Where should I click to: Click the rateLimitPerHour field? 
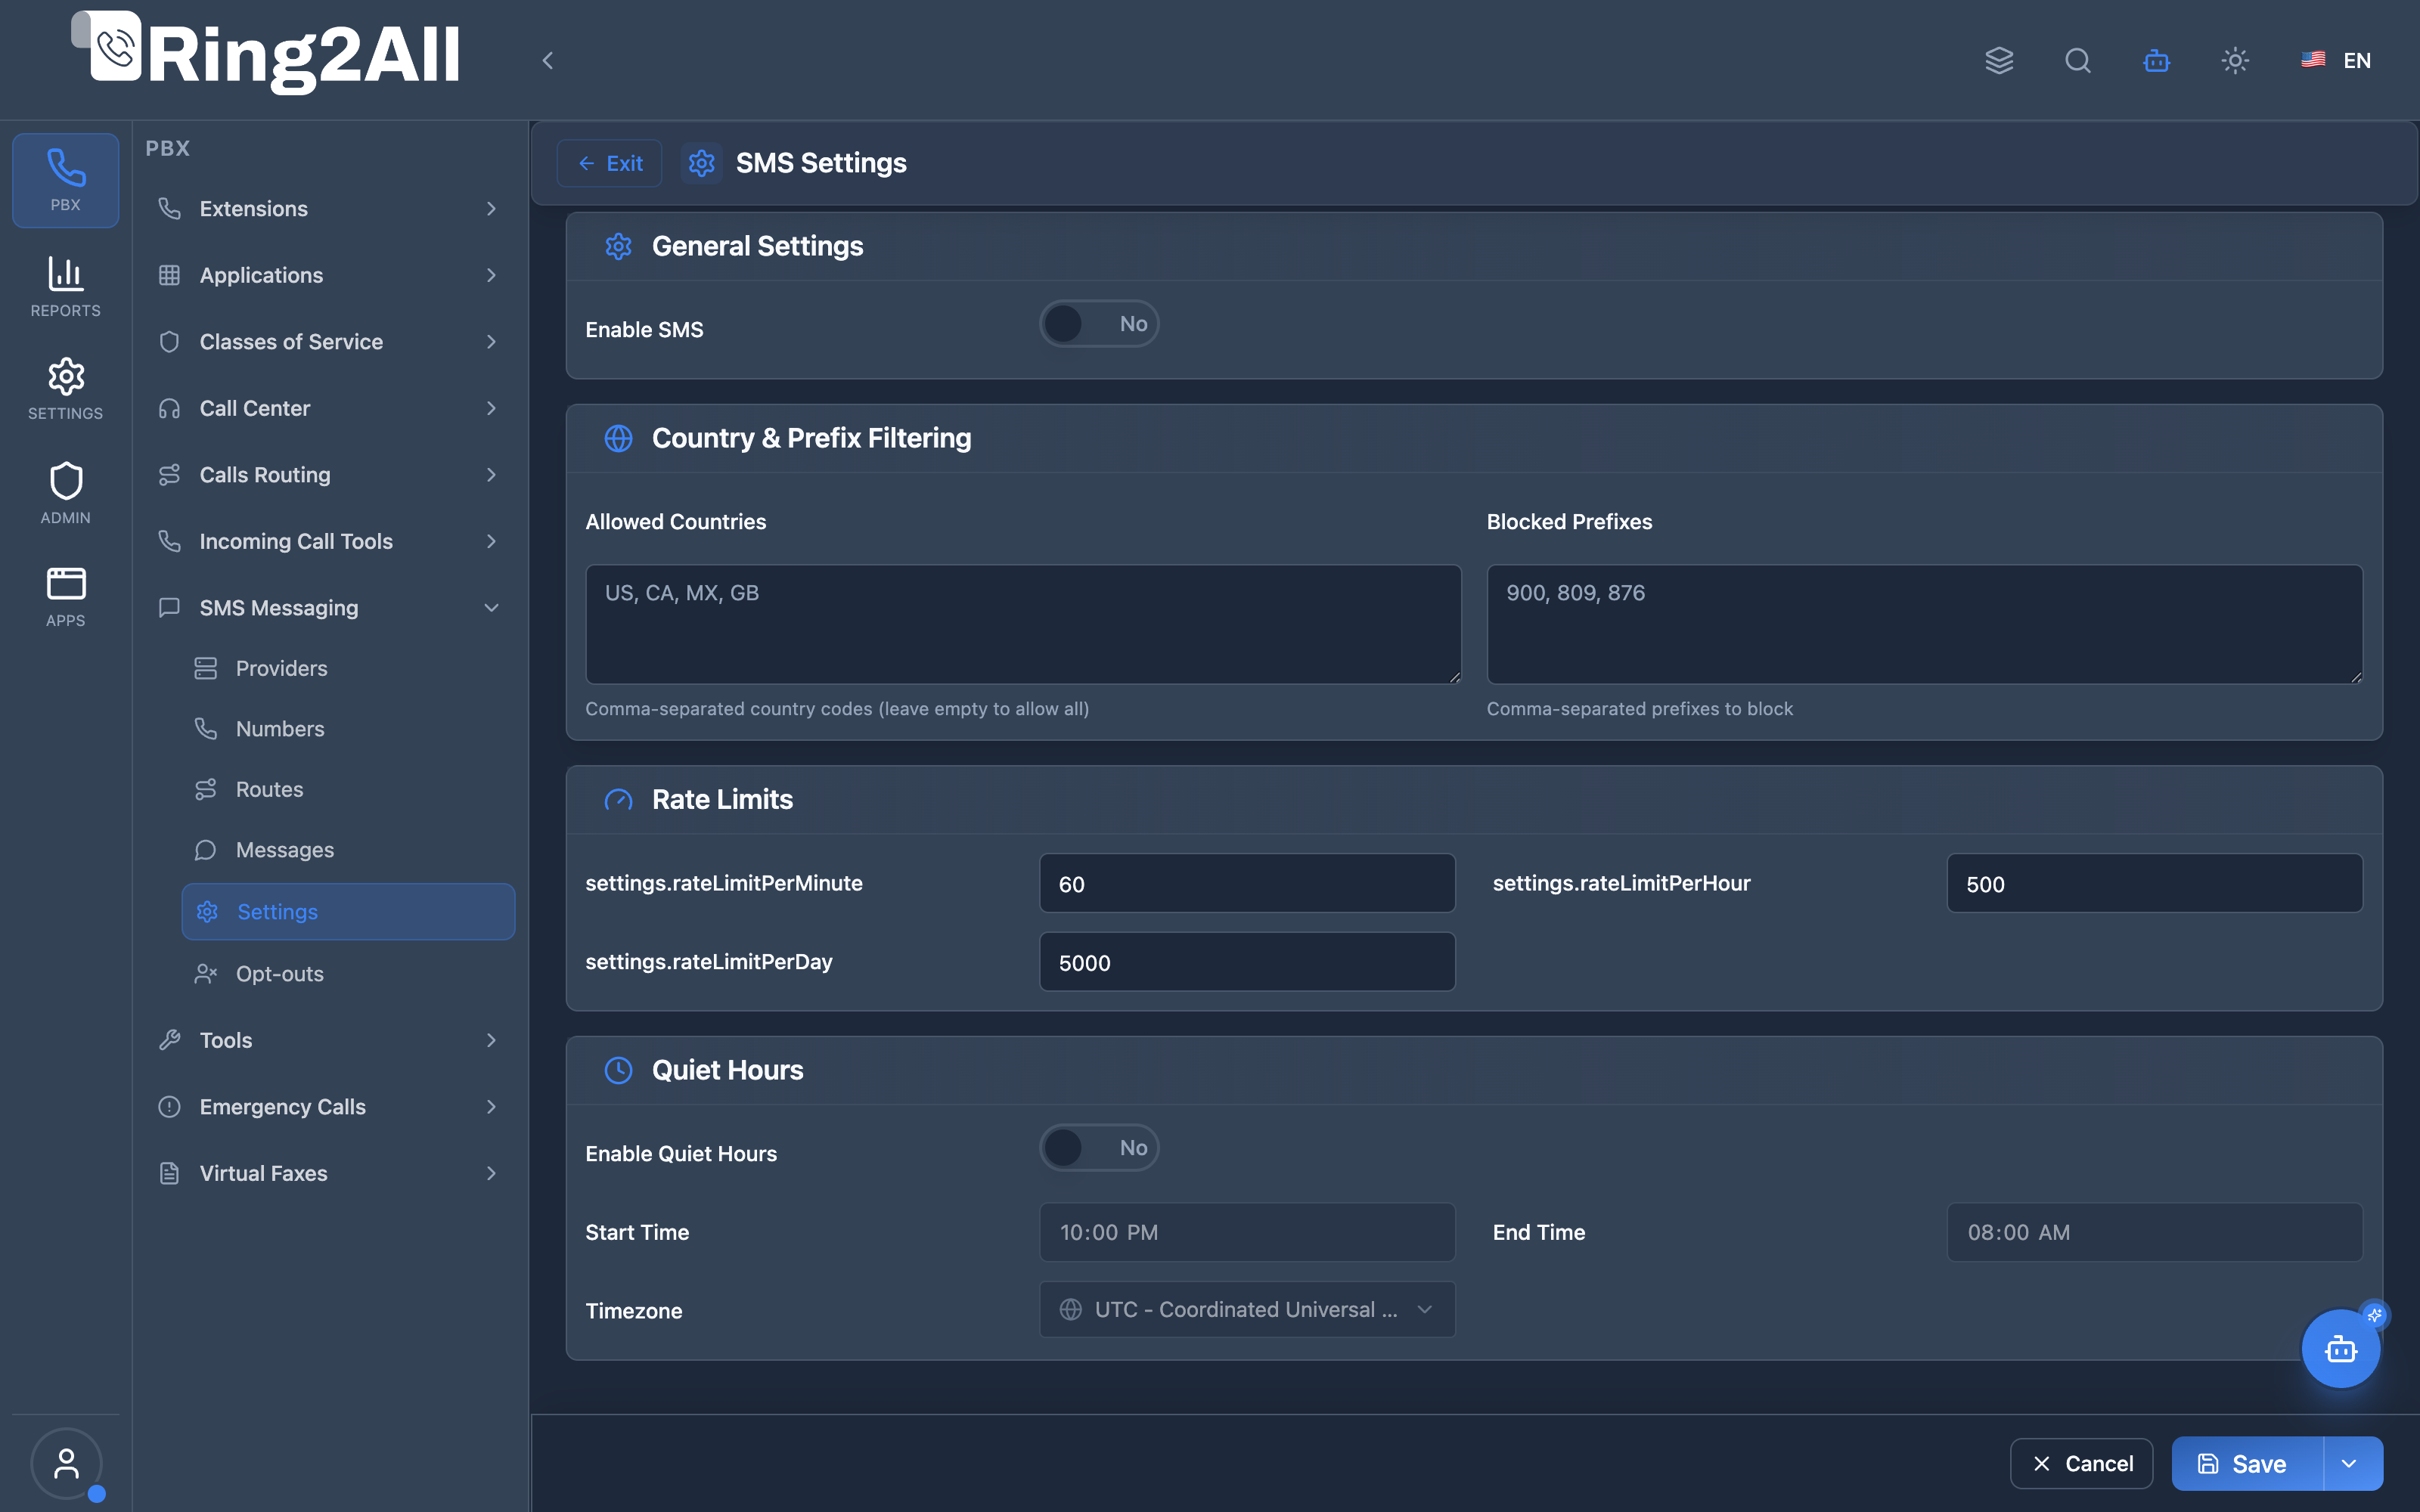[x=2155, y=883]
